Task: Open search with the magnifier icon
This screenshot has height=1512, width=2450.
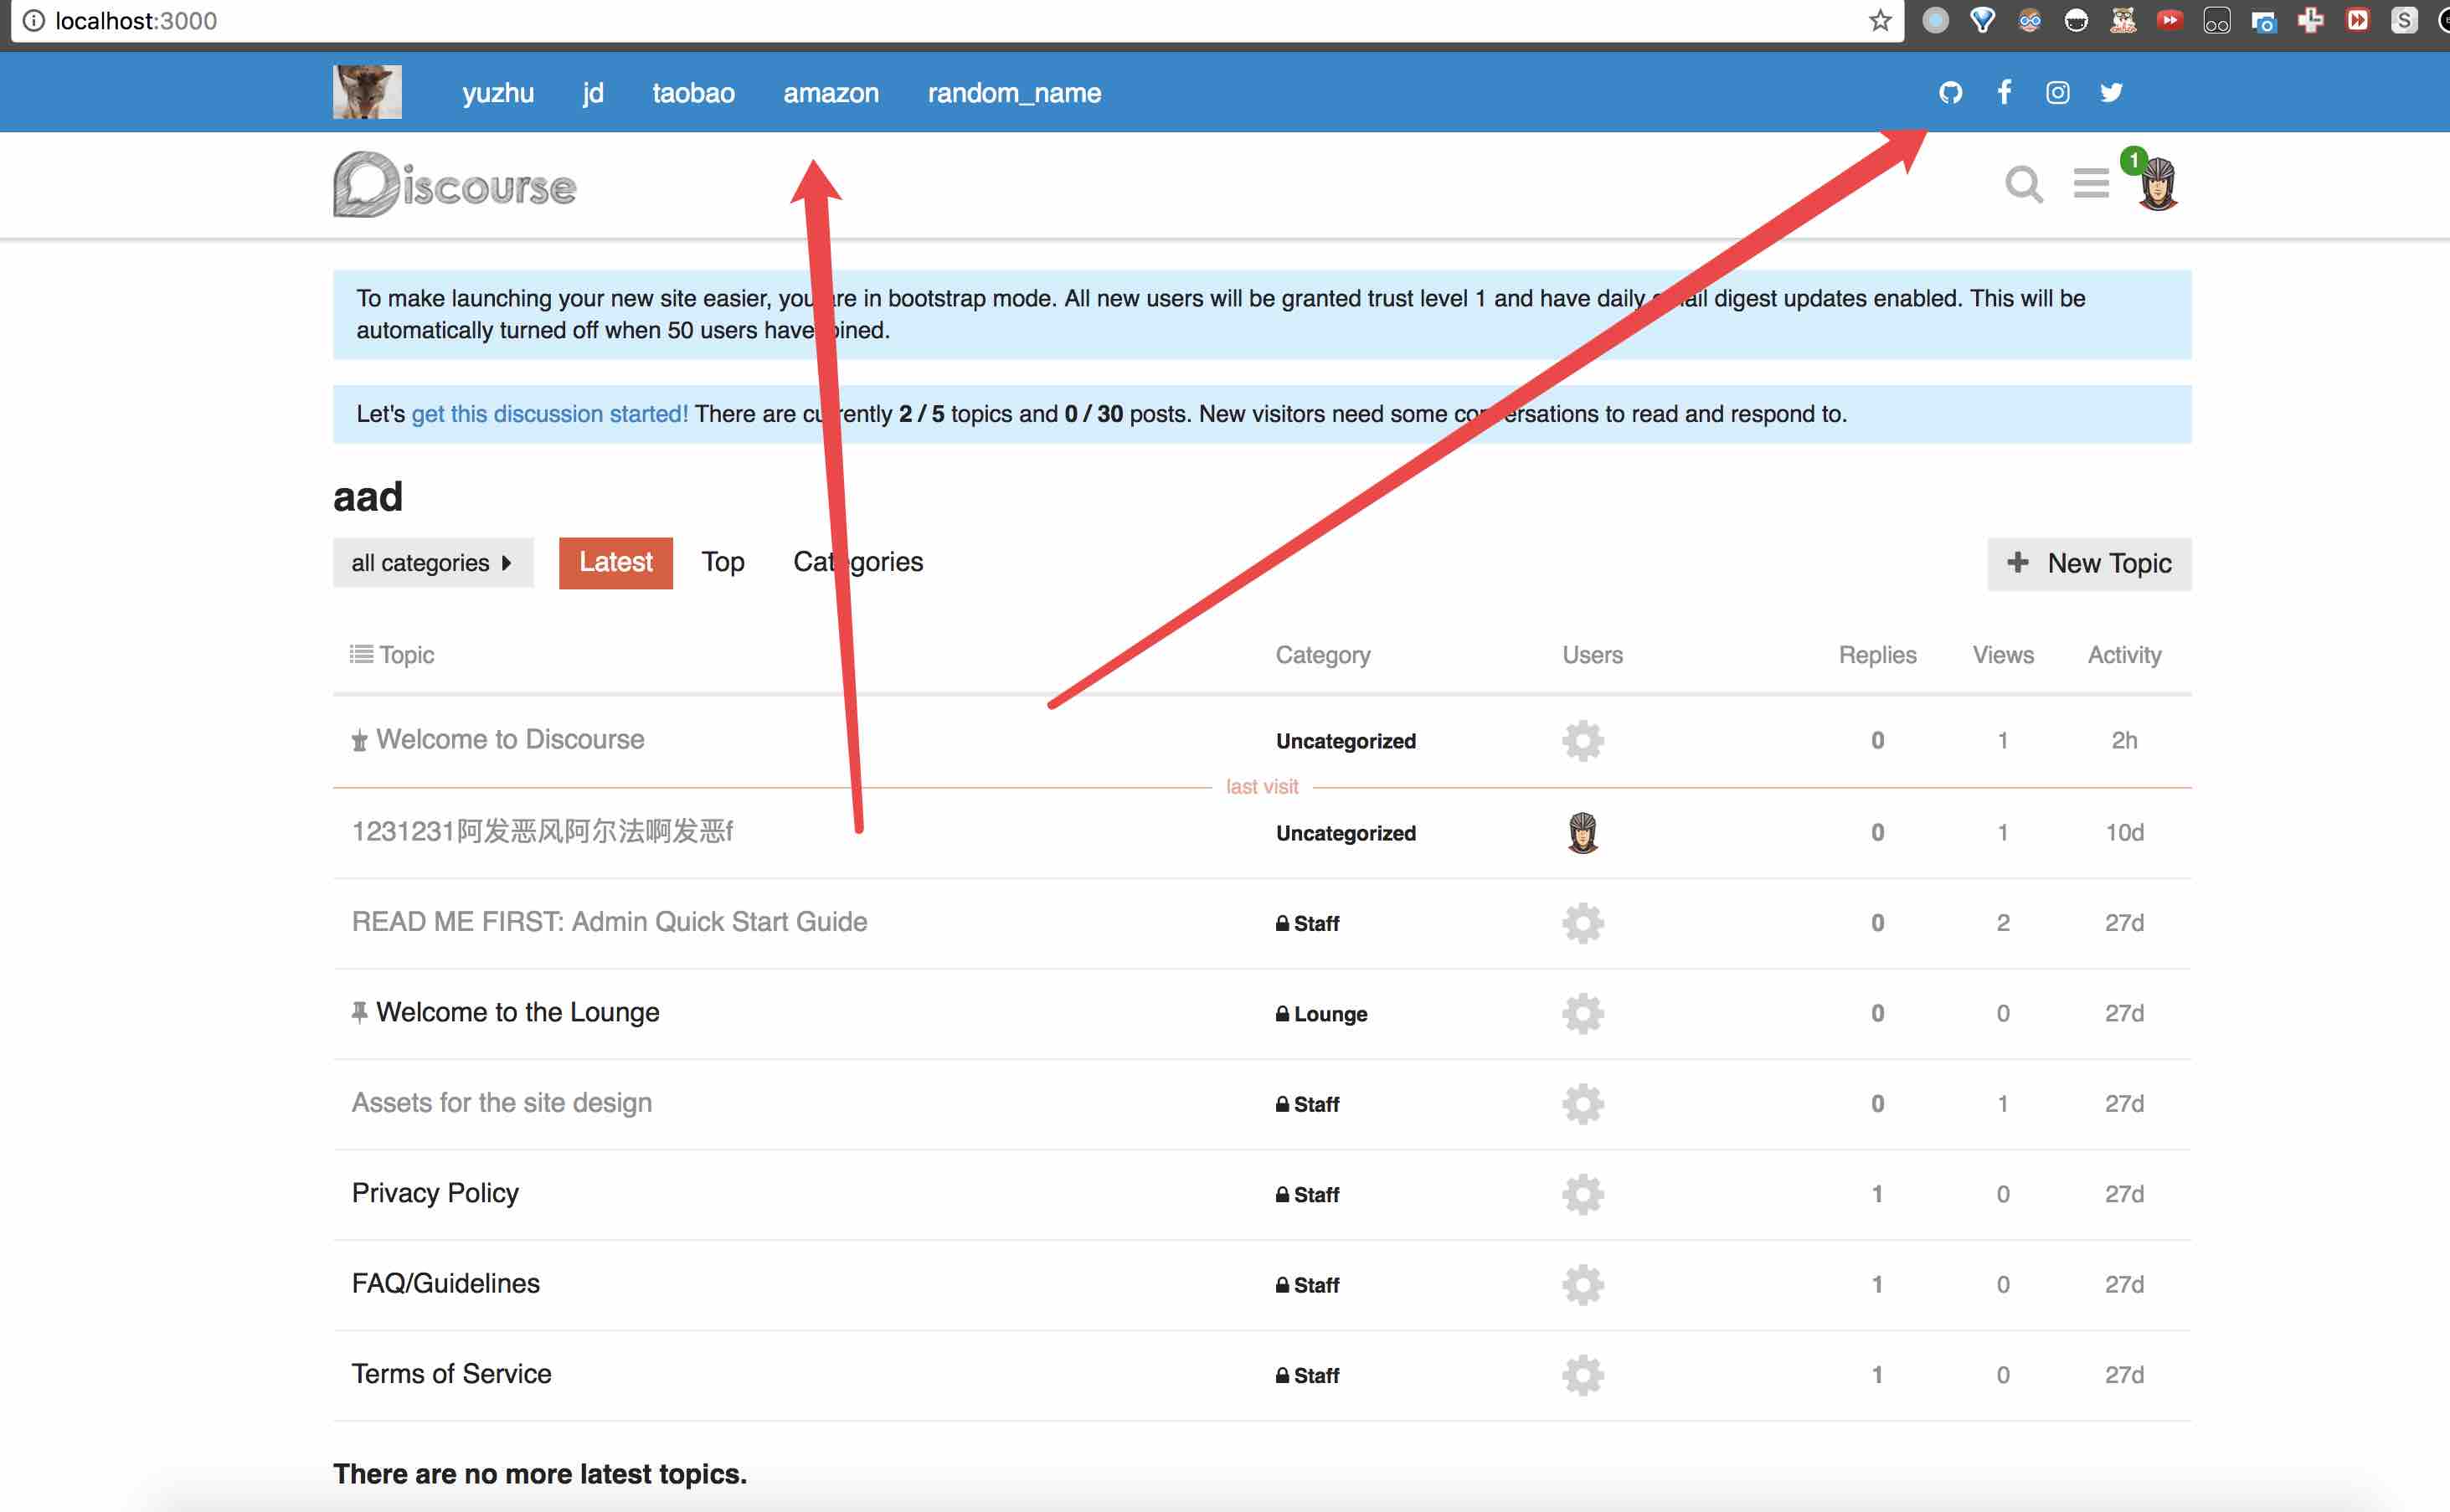Action: click(2023, 184)
